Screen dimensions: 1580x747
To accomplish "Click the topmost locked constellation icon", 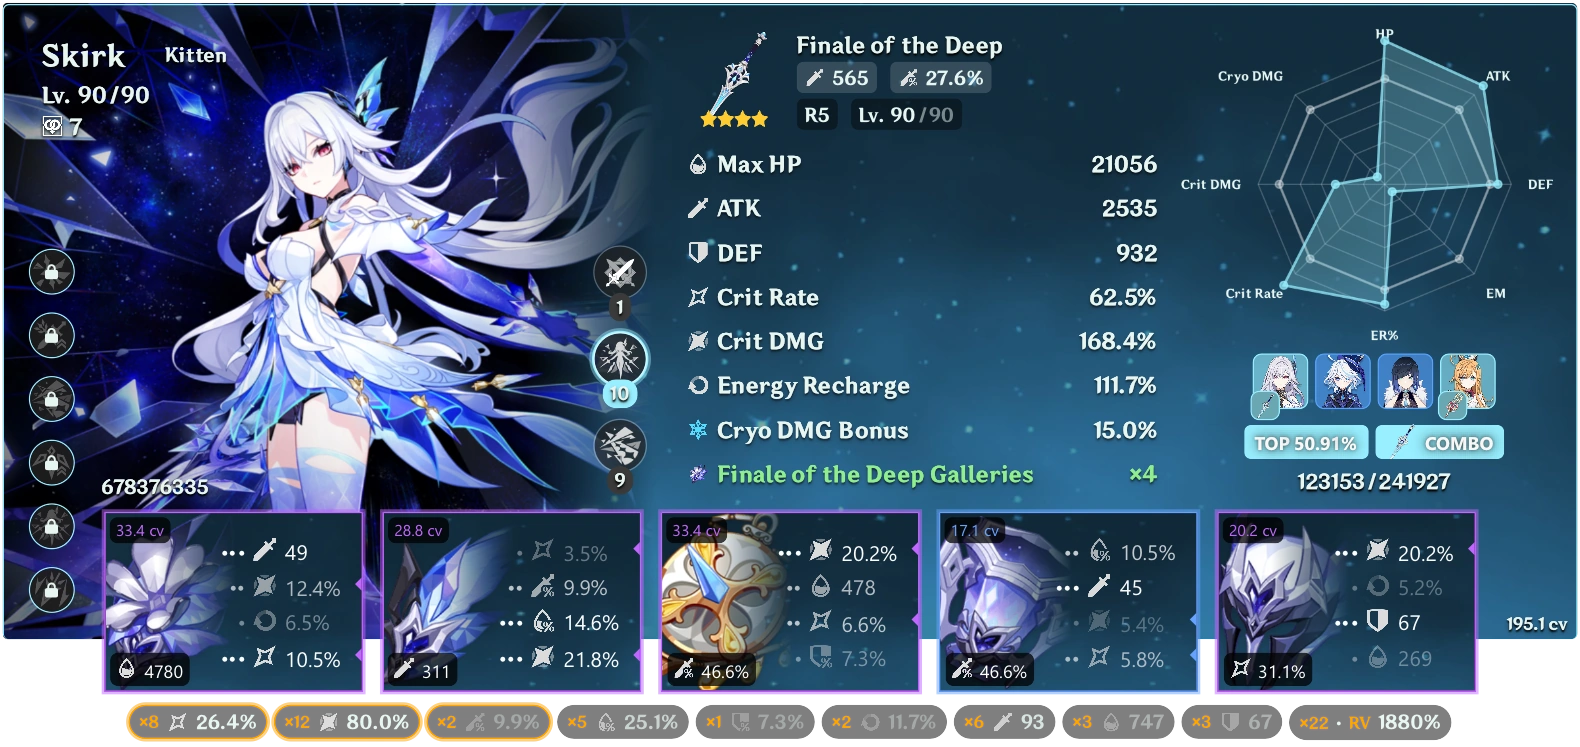I will coord(52,271).
